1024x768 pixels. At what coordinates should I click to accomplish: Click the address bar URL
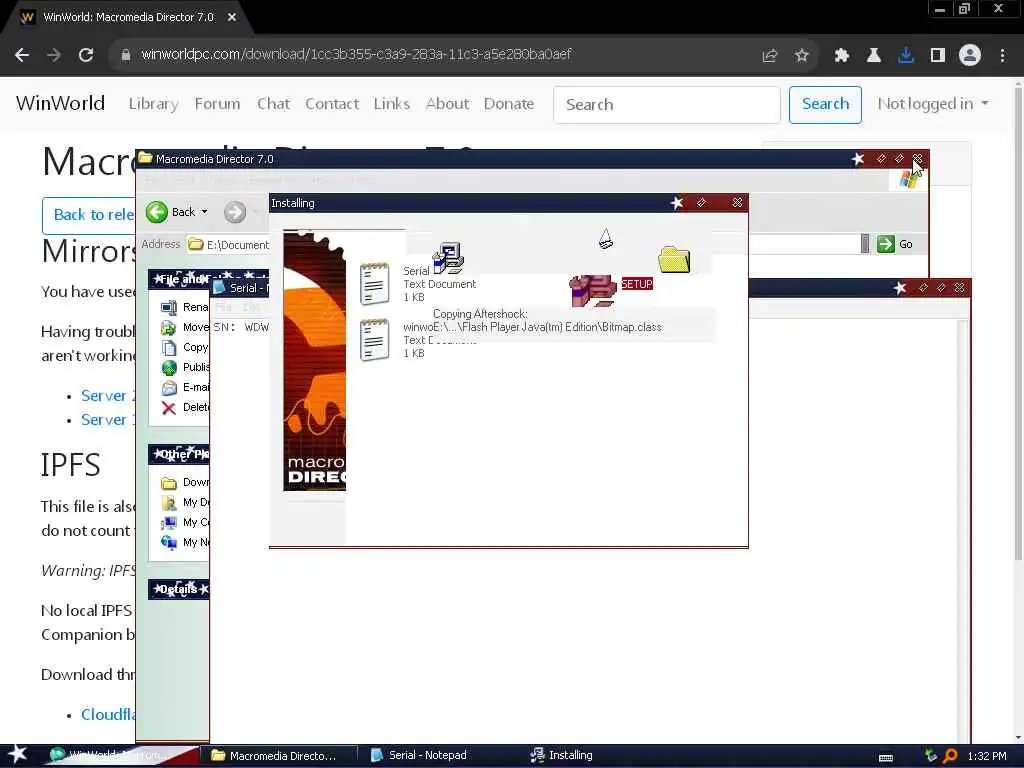click(x=357, y=54)
